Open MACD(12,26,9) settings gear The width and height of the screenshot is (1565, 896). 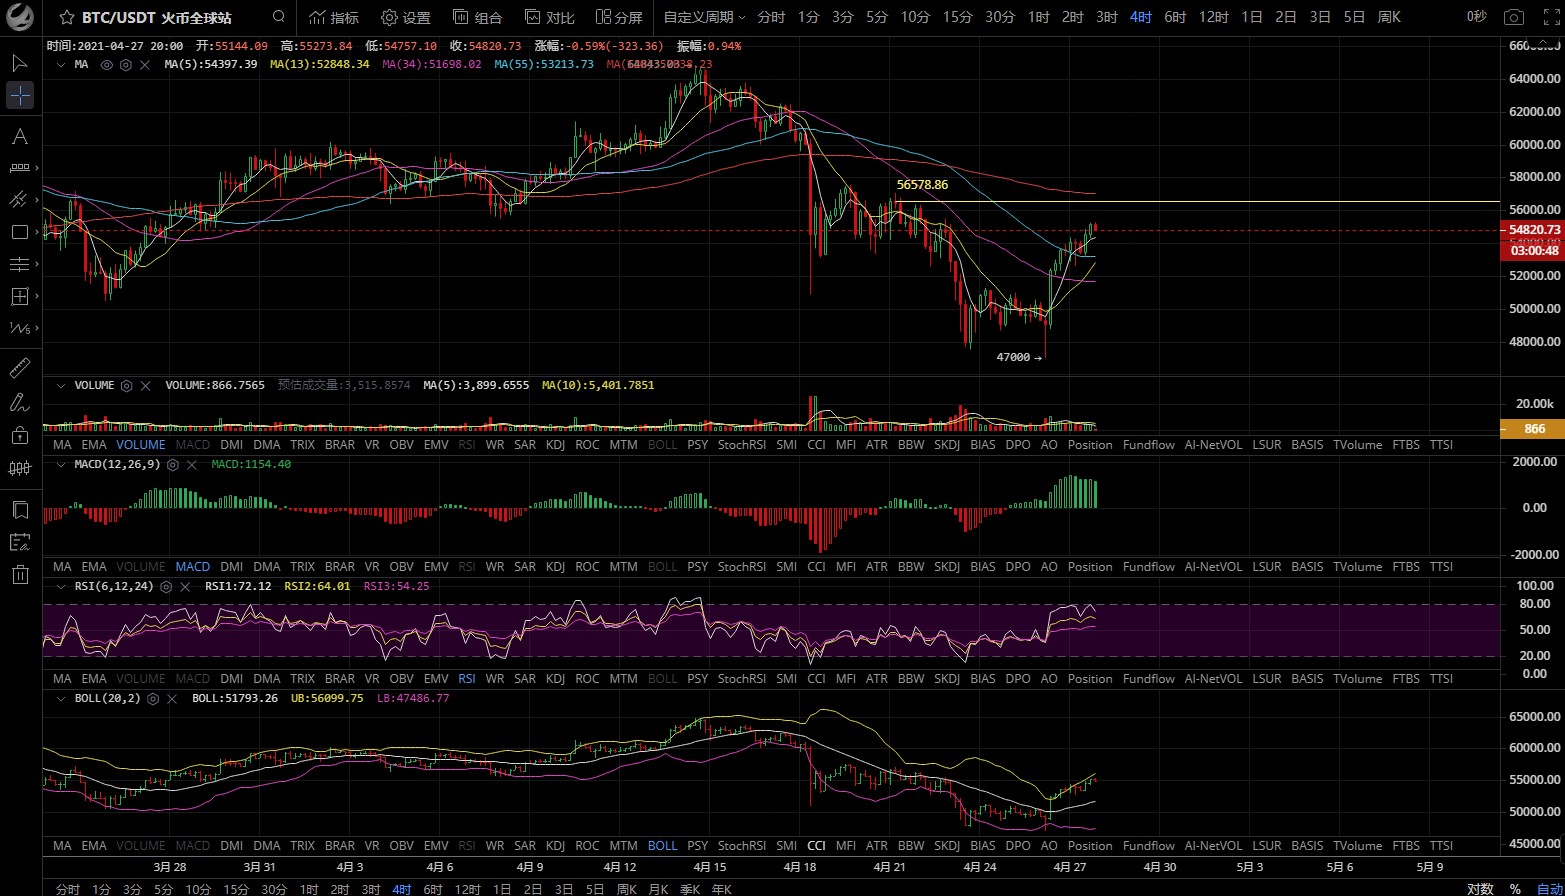click(172, 465)
